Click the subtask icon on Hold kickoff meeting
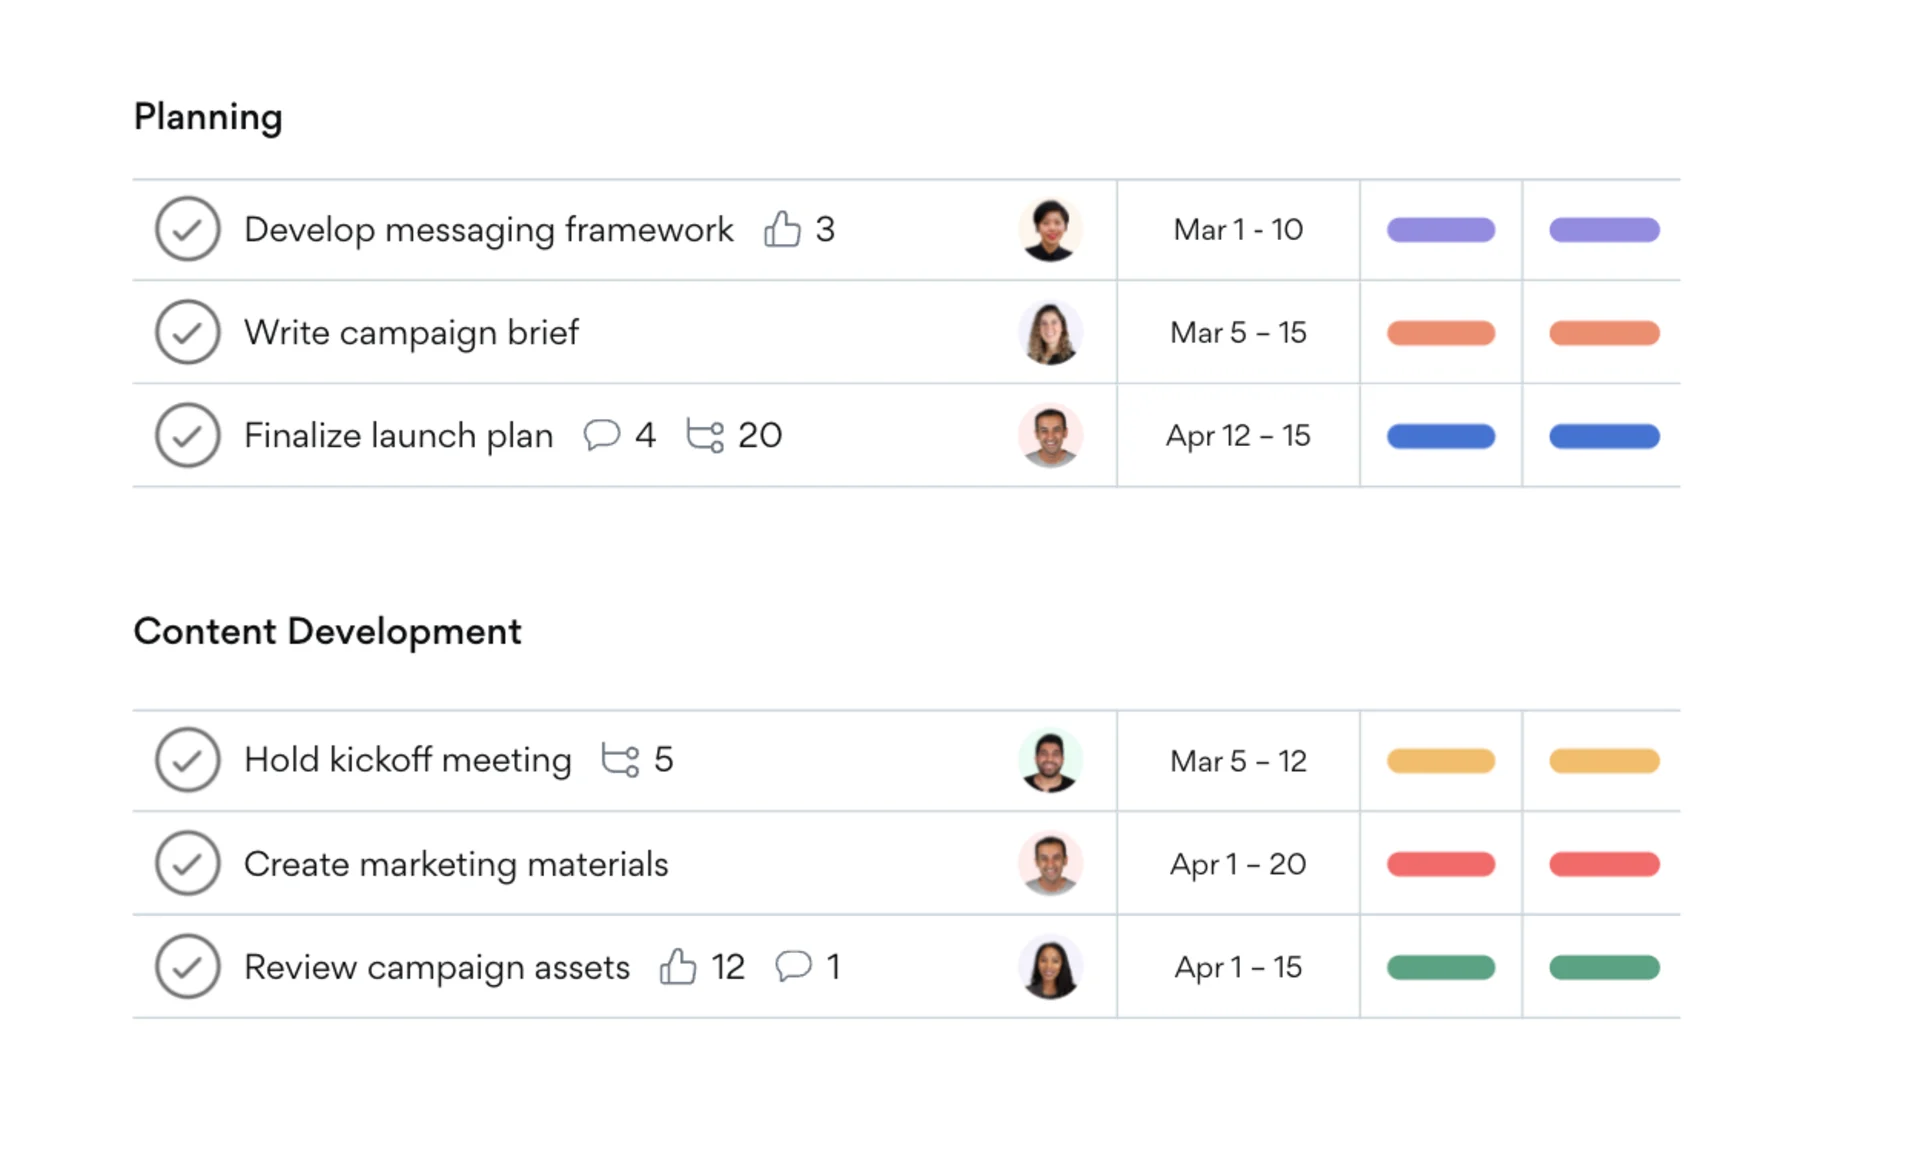1920x1174 pixels. 621,760
